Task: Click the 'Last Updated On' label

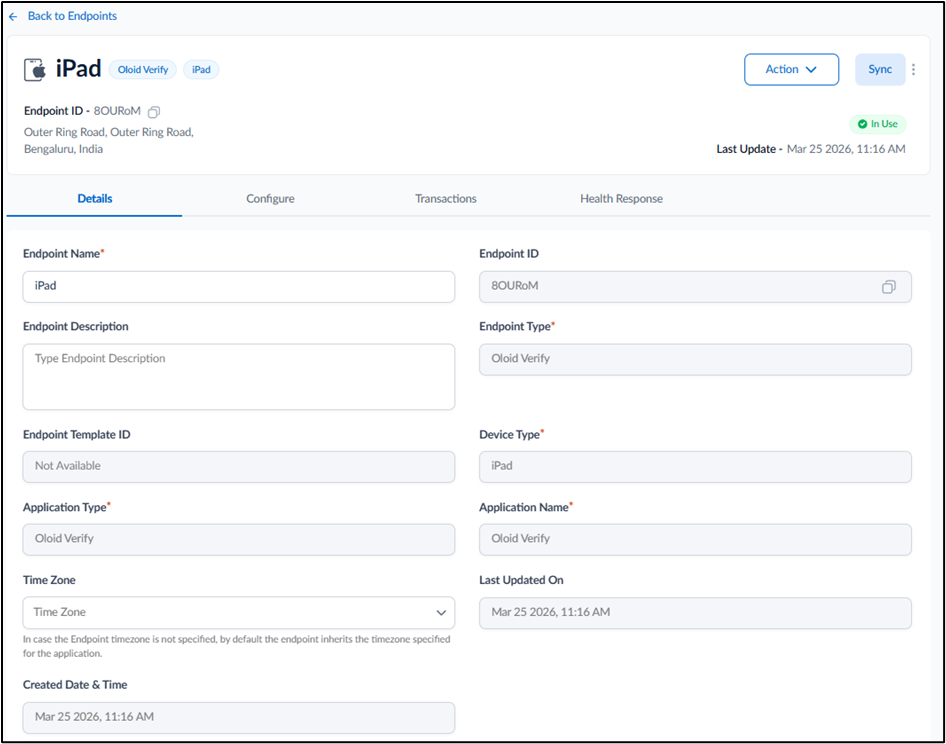Action: 521,580
